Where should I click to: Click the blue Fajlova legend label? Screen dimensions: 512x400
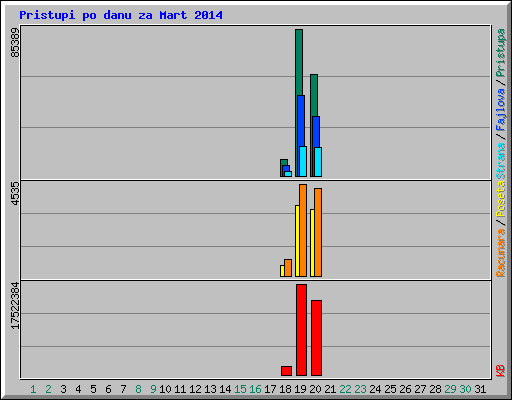coord(500,110)
